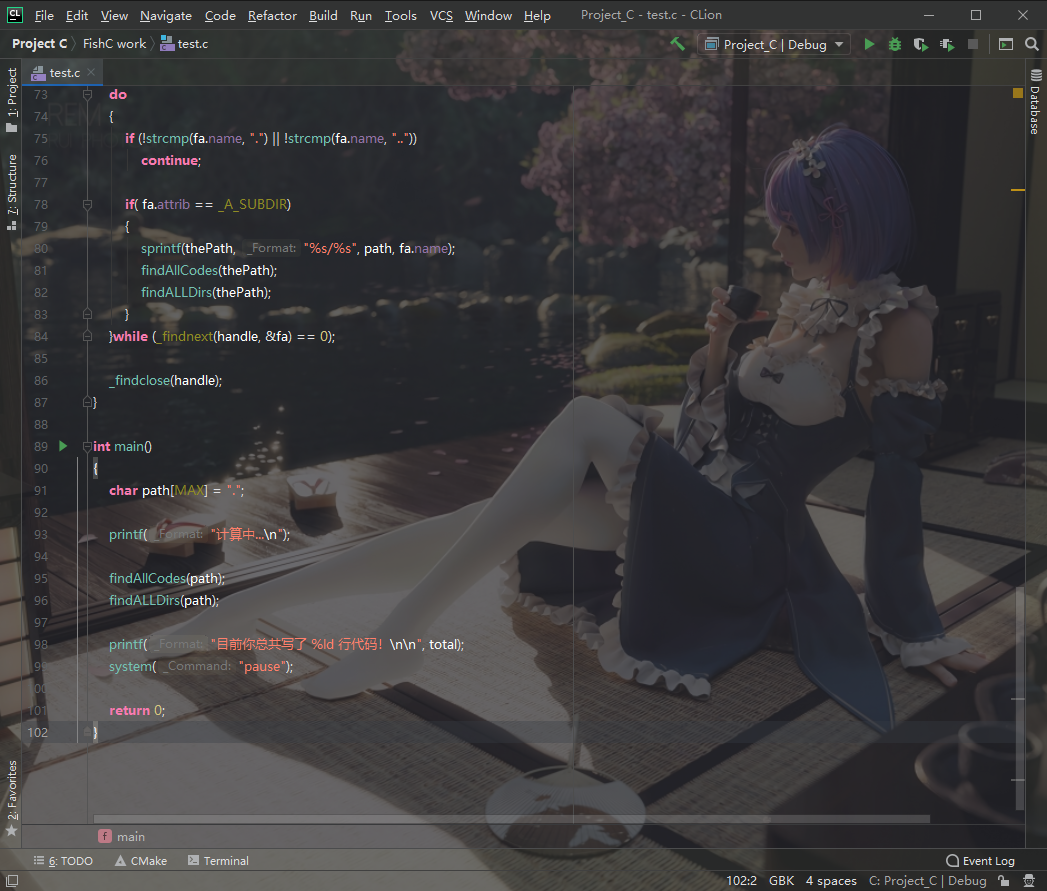Build the project with the hammer icon

tap(678, 44)
